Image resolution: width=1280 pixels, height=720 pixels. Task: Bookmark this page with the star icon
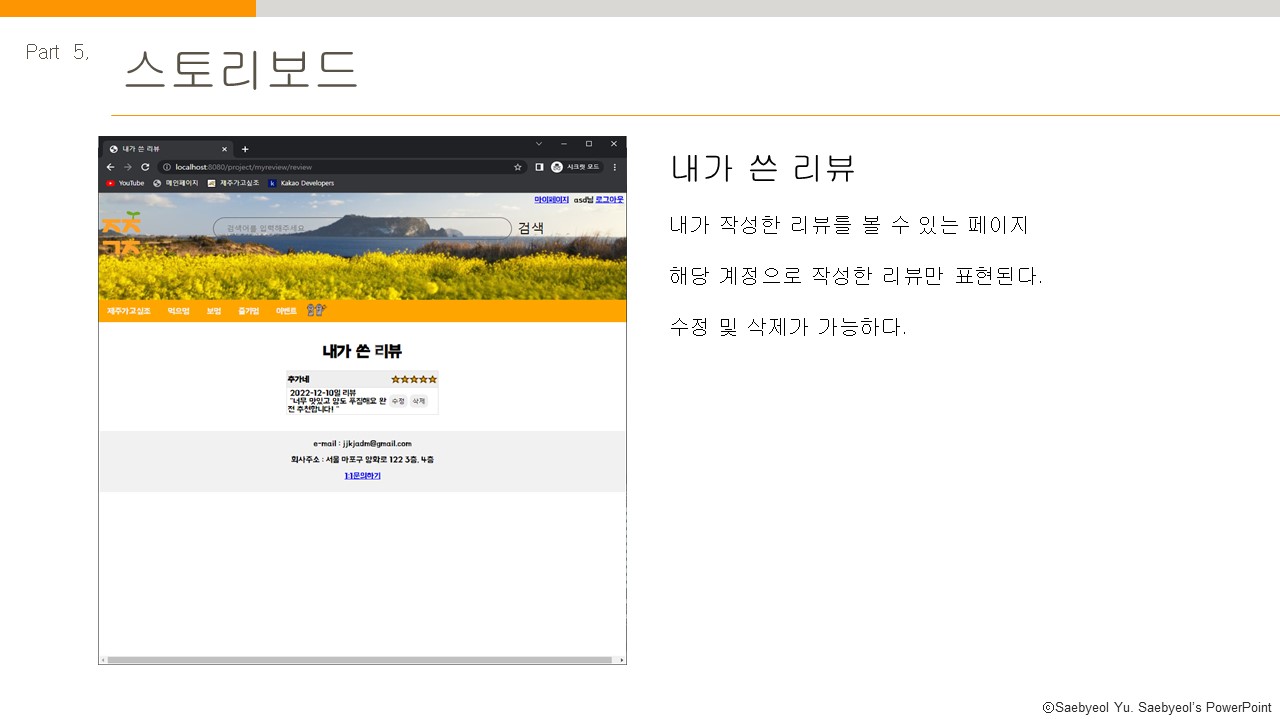[518, 167]
